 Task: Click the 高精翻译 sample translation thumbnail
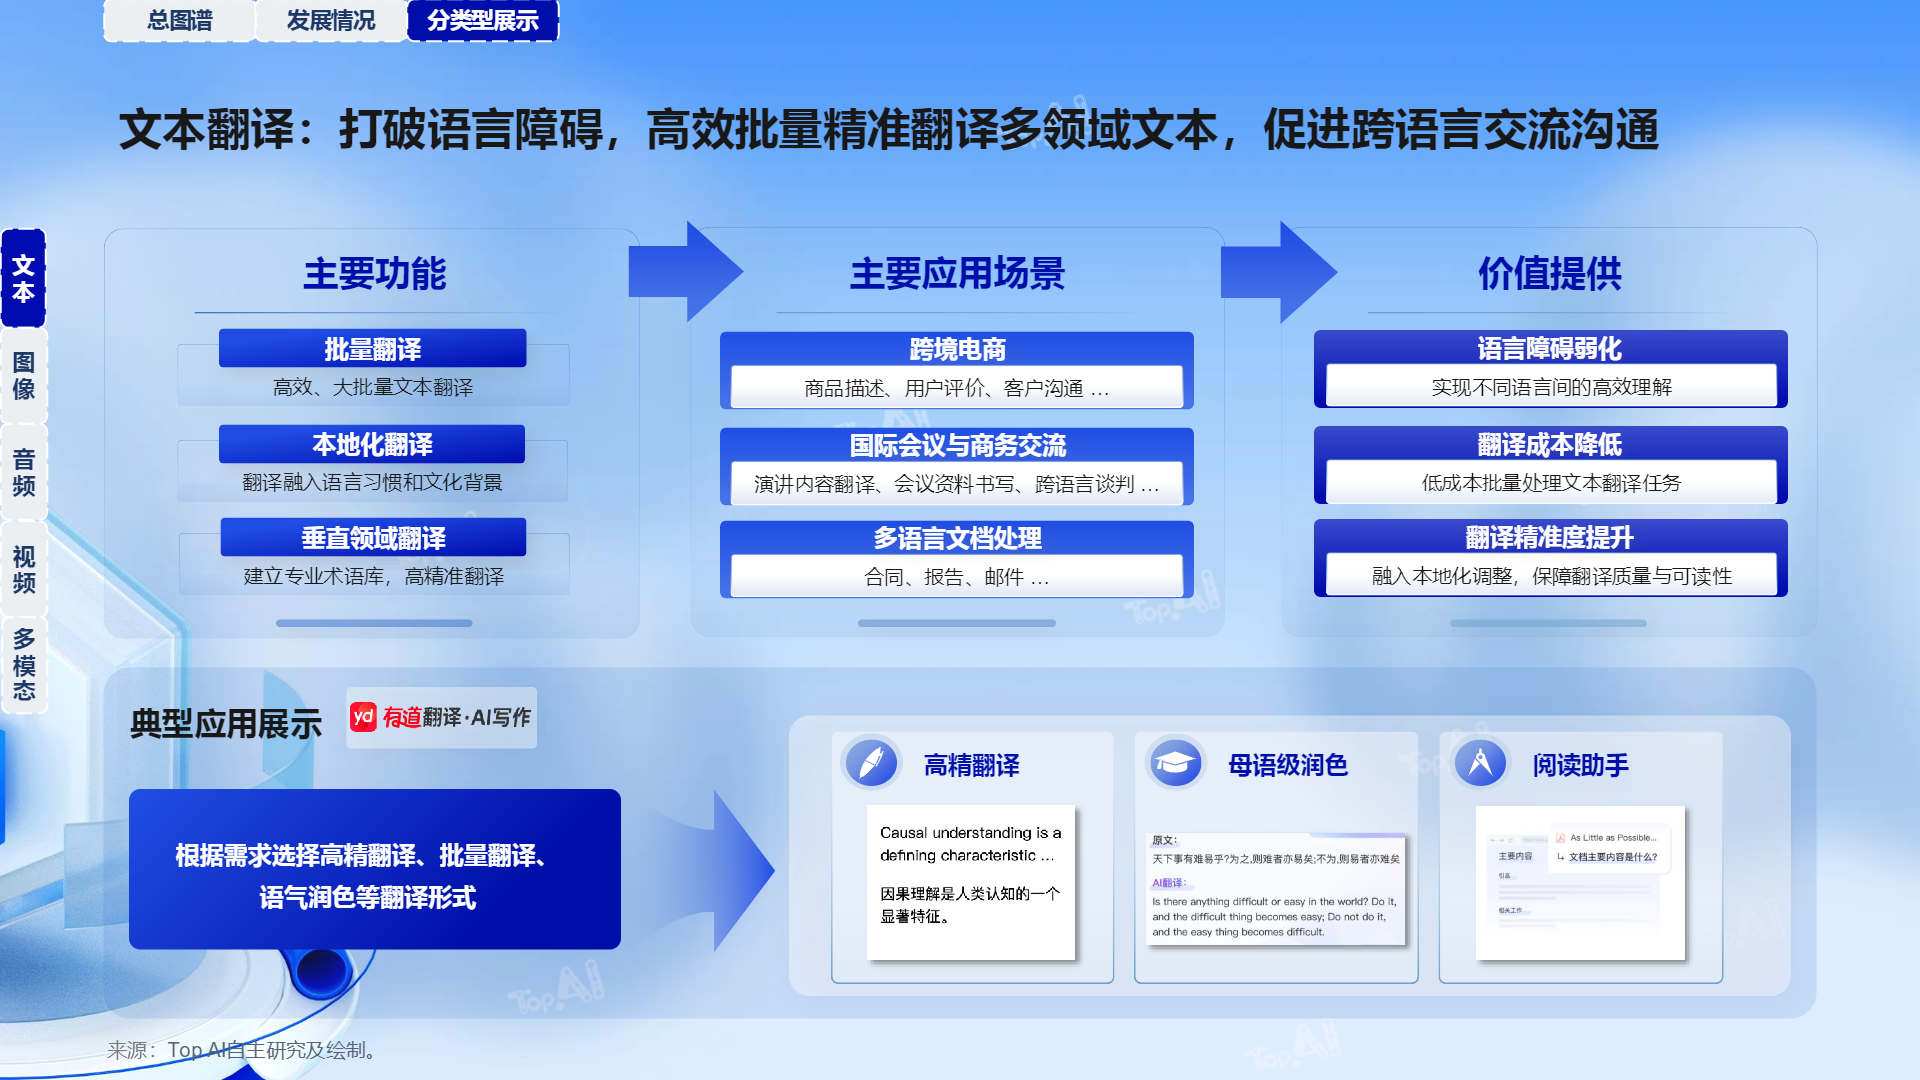tap(971, 882)
